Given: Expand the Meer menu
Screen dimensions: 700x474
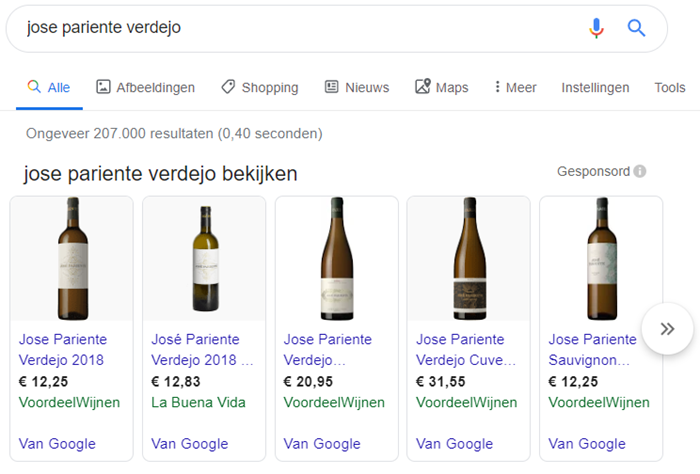Looking at the screenshot, I should pos(515,88).
